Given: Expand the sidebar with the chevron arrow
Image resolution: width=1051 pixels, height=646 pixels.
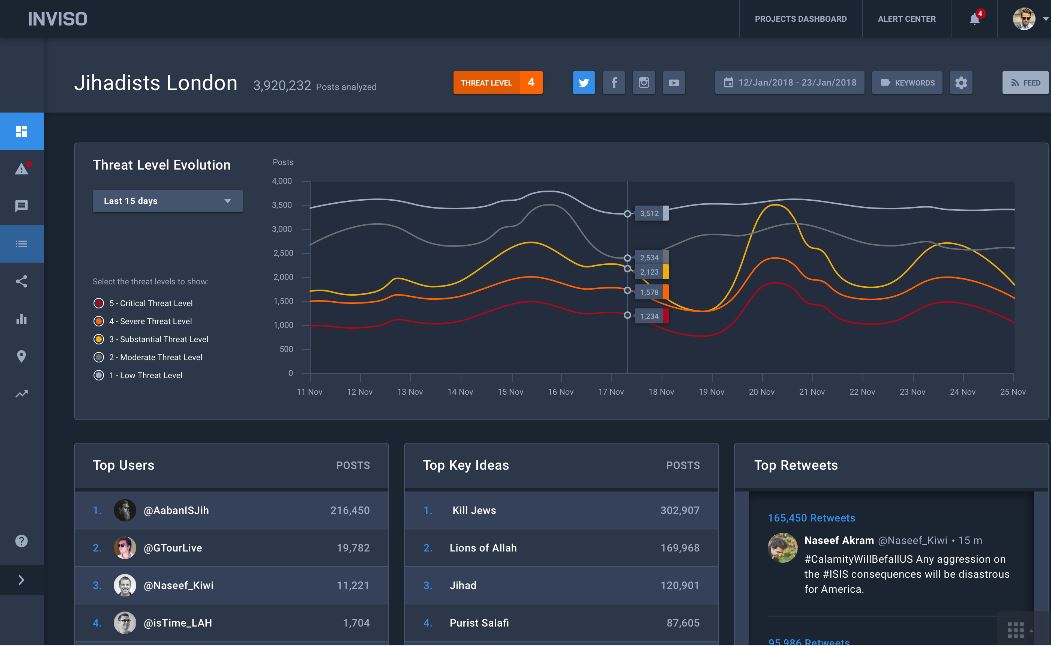Looking at the screenshot, I should [21, 580].
